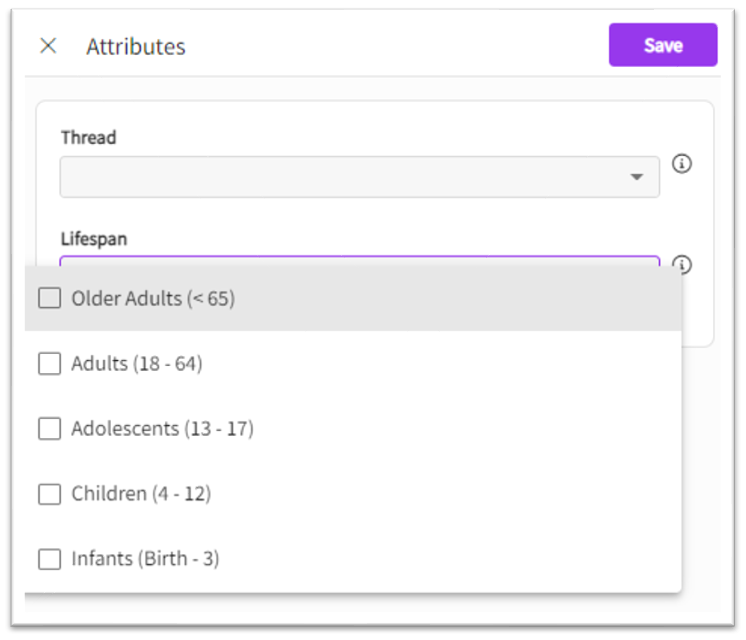Screen dimensions: 746x640
Task: Pick the "Adolescents (13 - 17)" option label
Action: (x=162, y=429)
